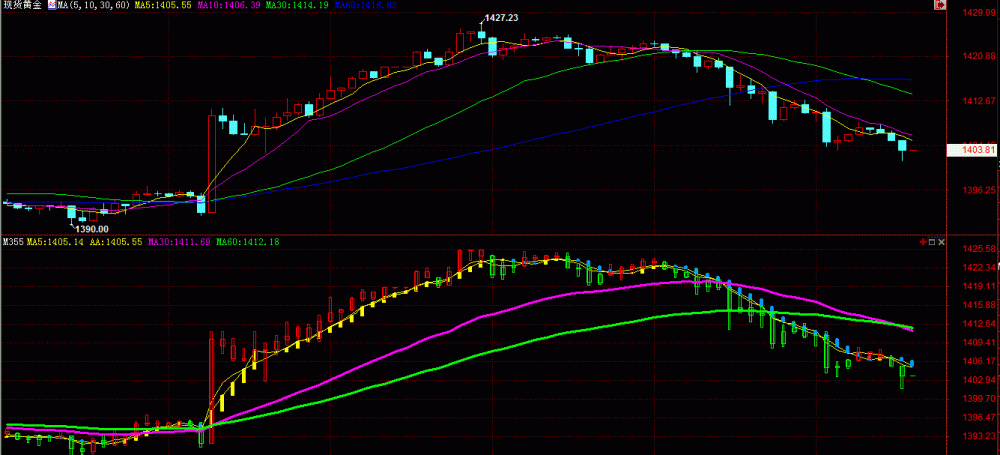1000x455 pixels.
Task: Maximize the M355 indicator sub-panel
Action: (932, 242)
